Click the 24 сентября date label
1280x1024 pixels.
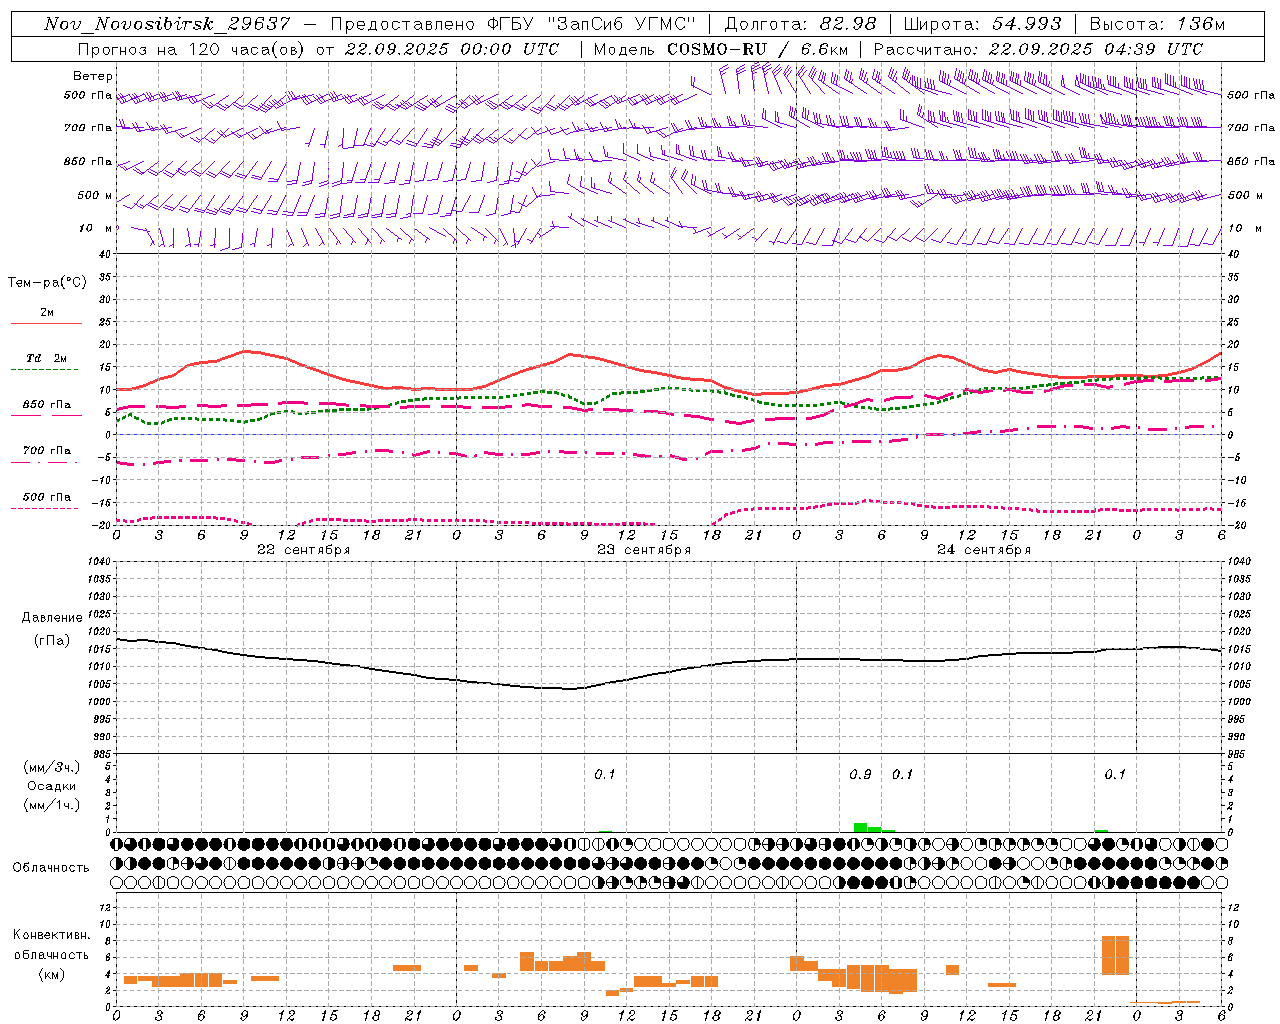pyautogui.click(x=983, y=550)
